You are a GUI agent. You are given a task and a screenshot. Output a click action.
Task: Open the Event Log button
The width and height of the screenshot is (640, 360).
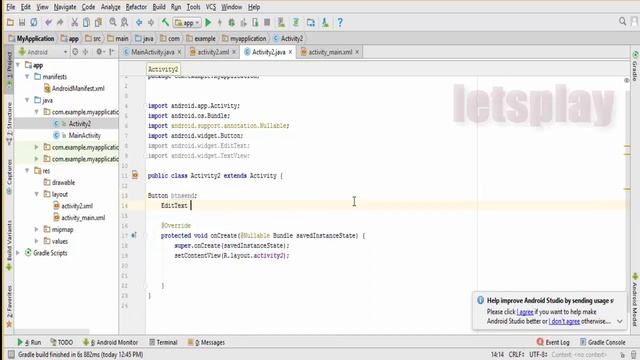[553, 342]
